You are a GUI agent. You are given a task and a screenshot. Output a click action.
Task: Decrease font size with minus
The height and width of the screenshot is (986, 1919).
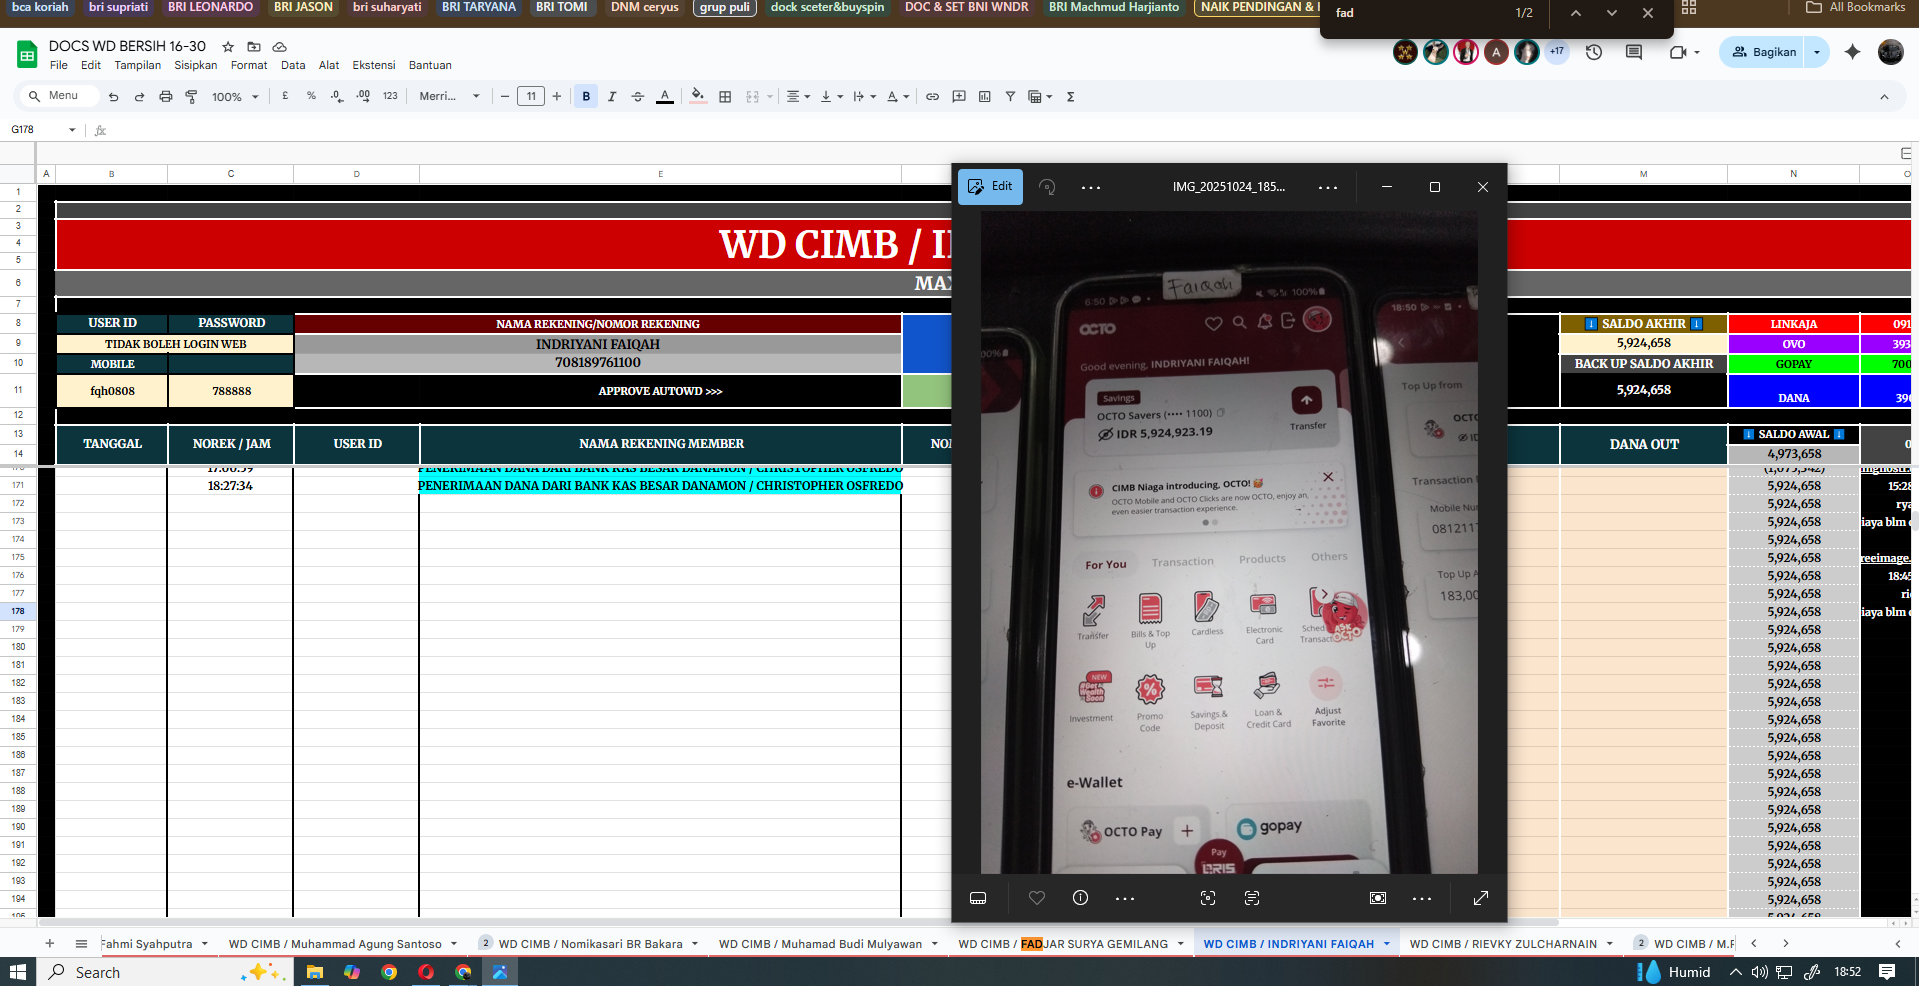[505, 97]
